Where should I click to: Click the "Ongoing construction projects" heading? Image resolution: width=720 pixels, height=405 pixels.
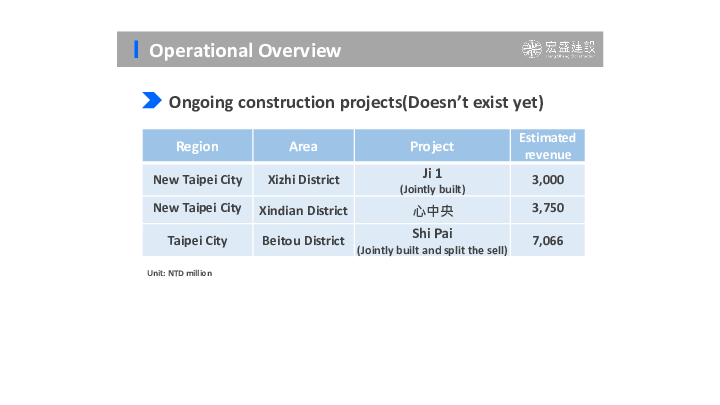click(x=355, y=101)
